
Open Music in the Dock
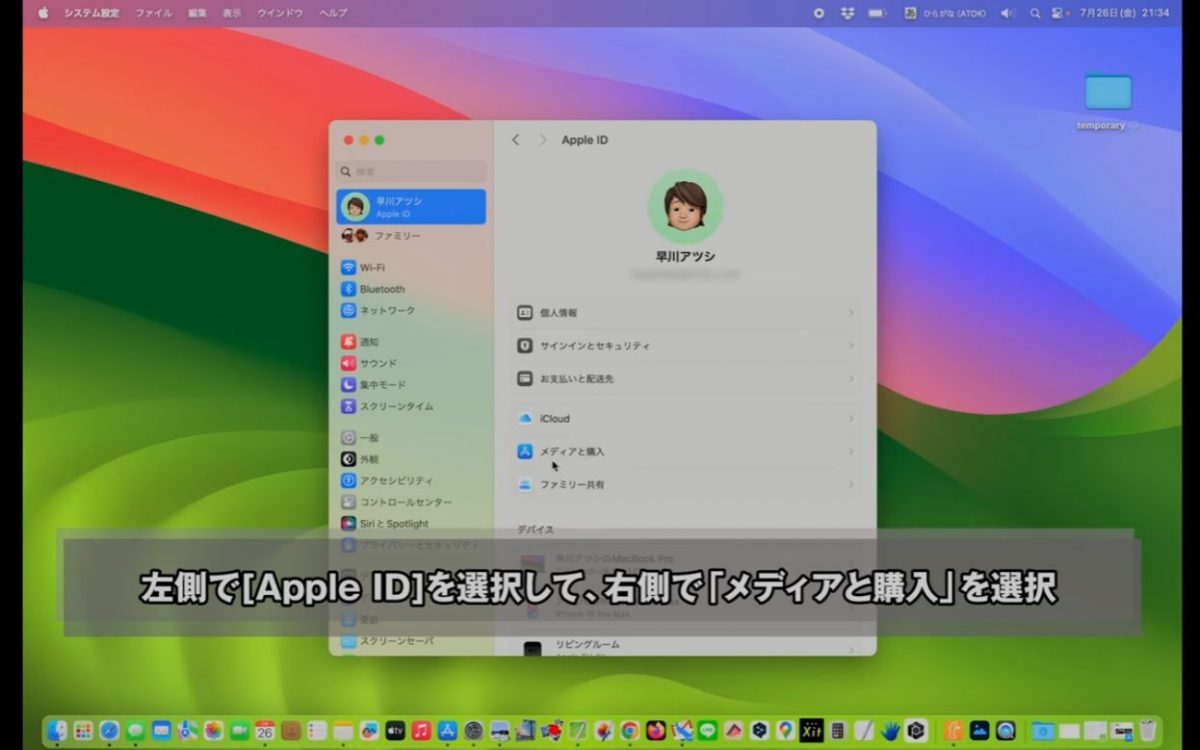pyautogui.click(x=421, y=730)
